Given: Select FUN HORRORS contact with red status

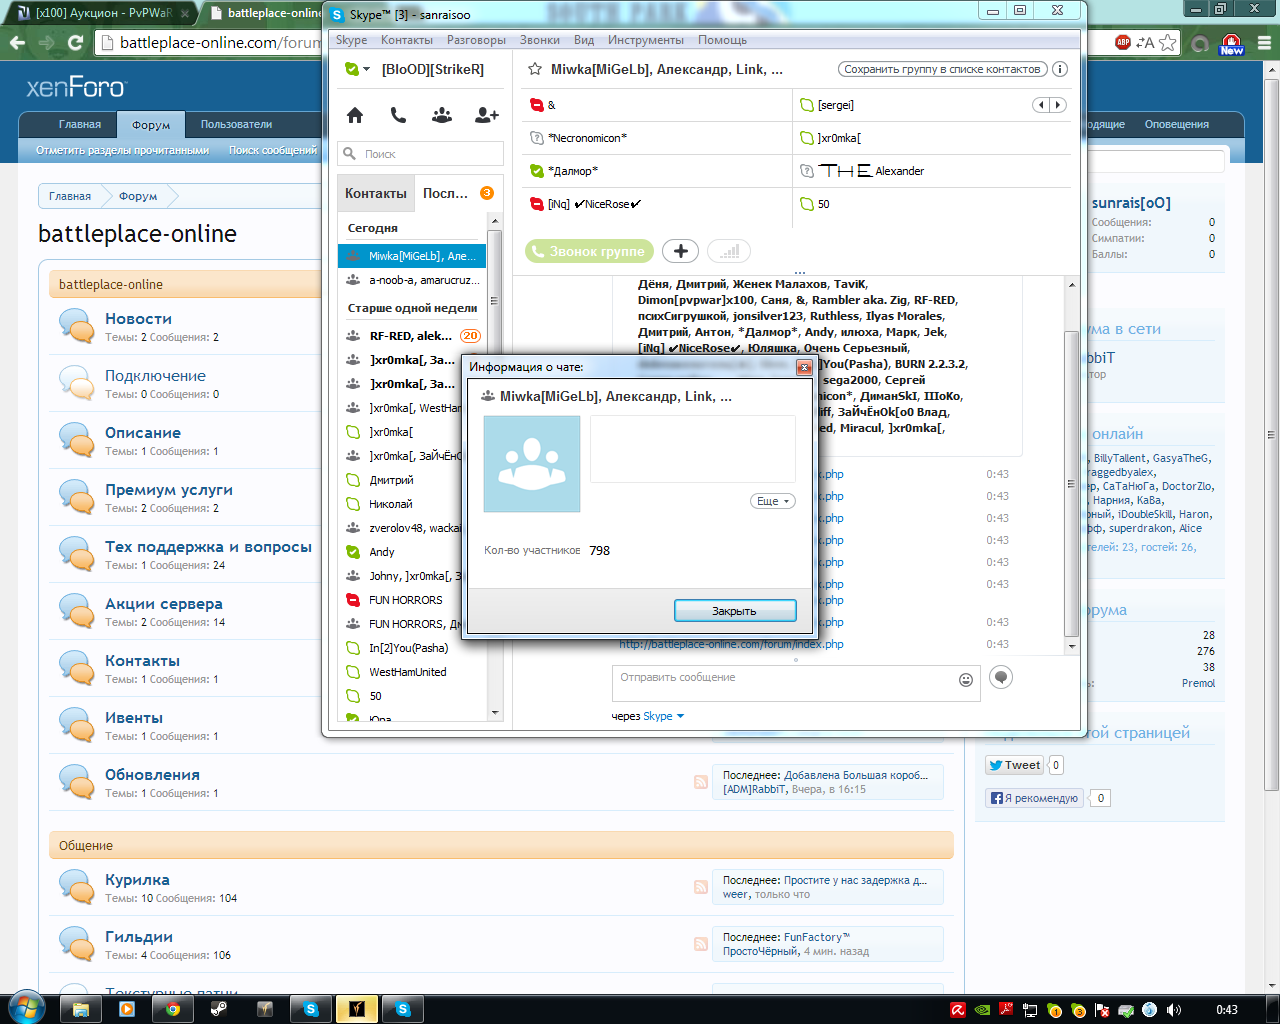Looking at the screenshot, I should tap(412, 600).
